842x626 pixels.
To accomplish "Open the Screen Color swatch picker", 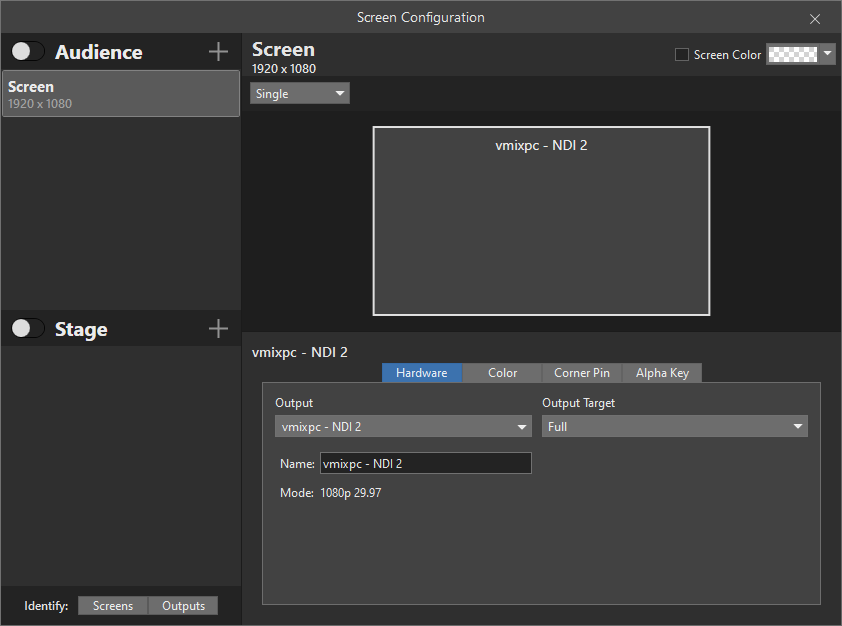I will [792, 55].
